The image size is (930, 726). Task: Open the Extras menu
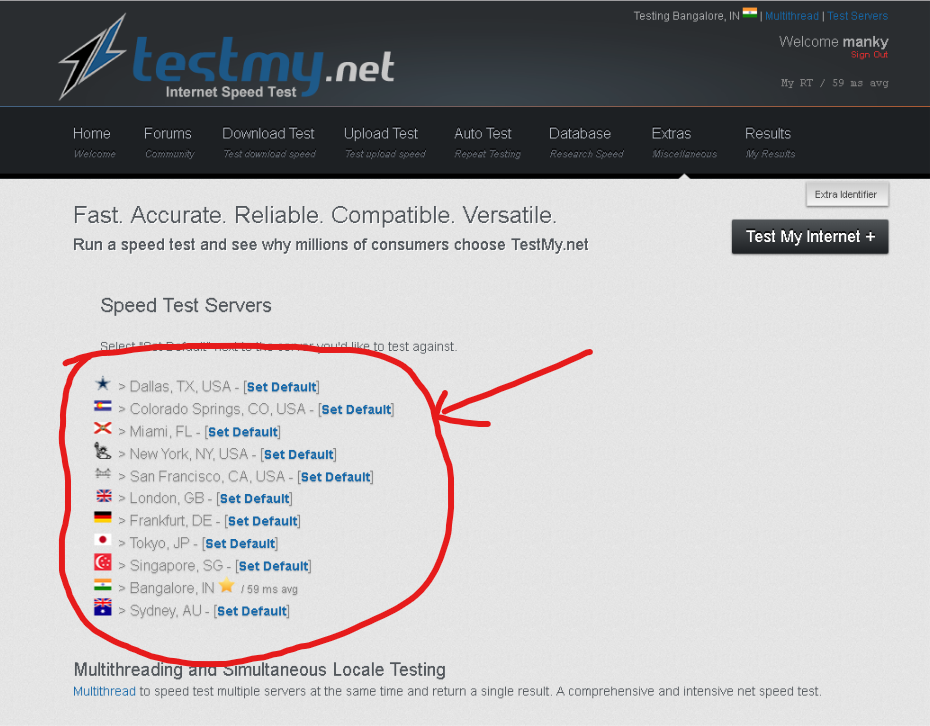point(671,134)
